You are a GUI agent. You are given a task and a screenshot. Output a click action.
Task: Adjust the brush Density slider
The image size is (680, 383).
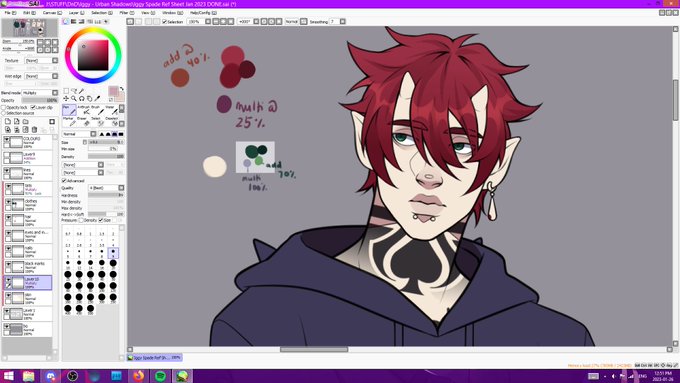106,157
